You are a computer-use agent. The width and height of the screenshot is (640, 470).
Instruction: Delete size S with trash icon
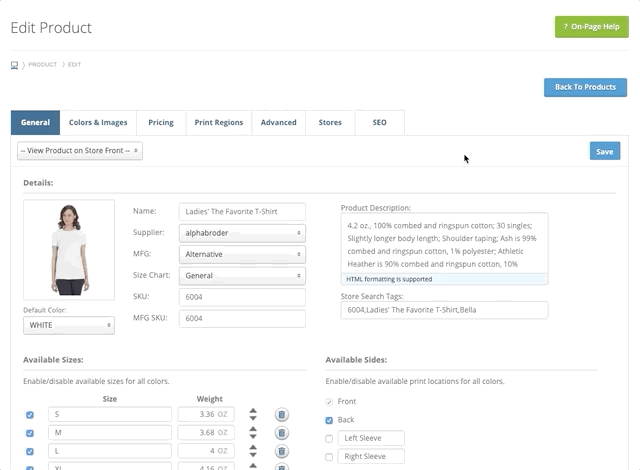[281, 415]
